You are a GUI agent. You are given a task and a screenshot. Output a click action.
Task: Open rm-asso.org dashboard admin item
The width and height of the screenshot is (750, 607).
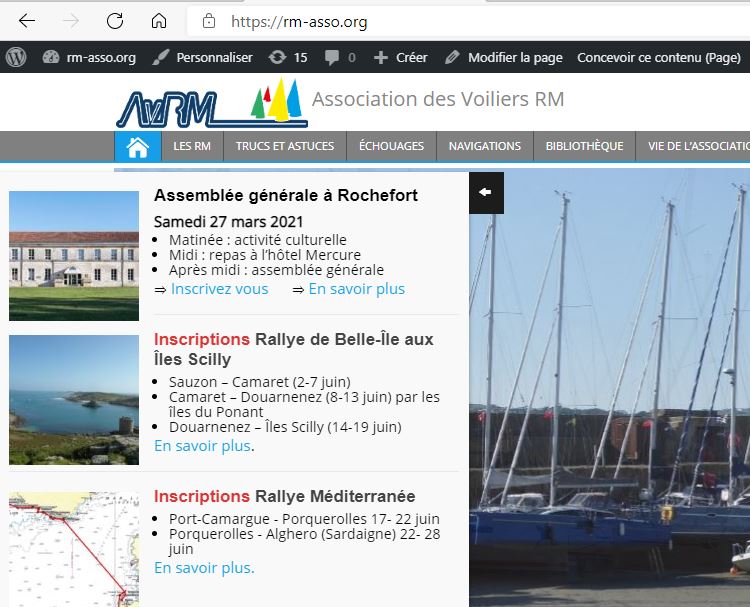[x=89, y=57]
